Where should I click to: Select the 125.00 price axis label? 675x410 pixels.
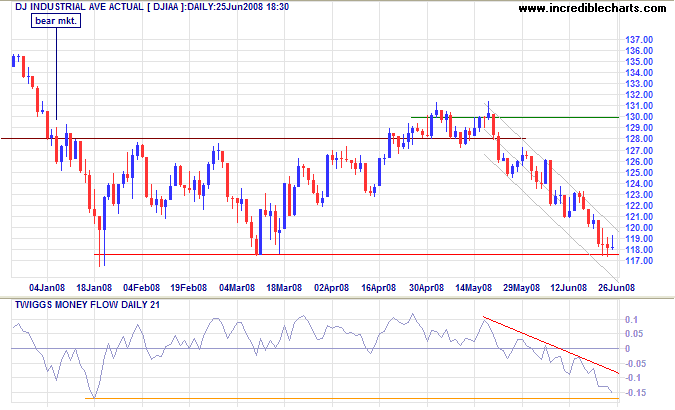639,173
